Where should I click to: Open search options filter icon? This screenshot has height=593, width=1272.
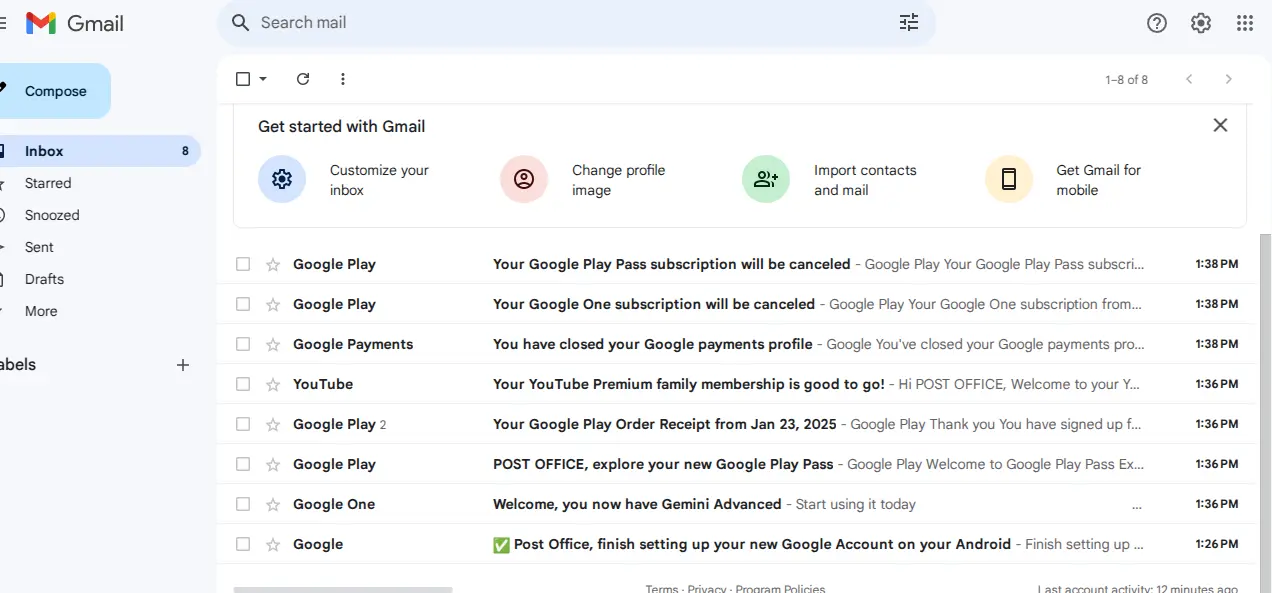tap(909, 22)
